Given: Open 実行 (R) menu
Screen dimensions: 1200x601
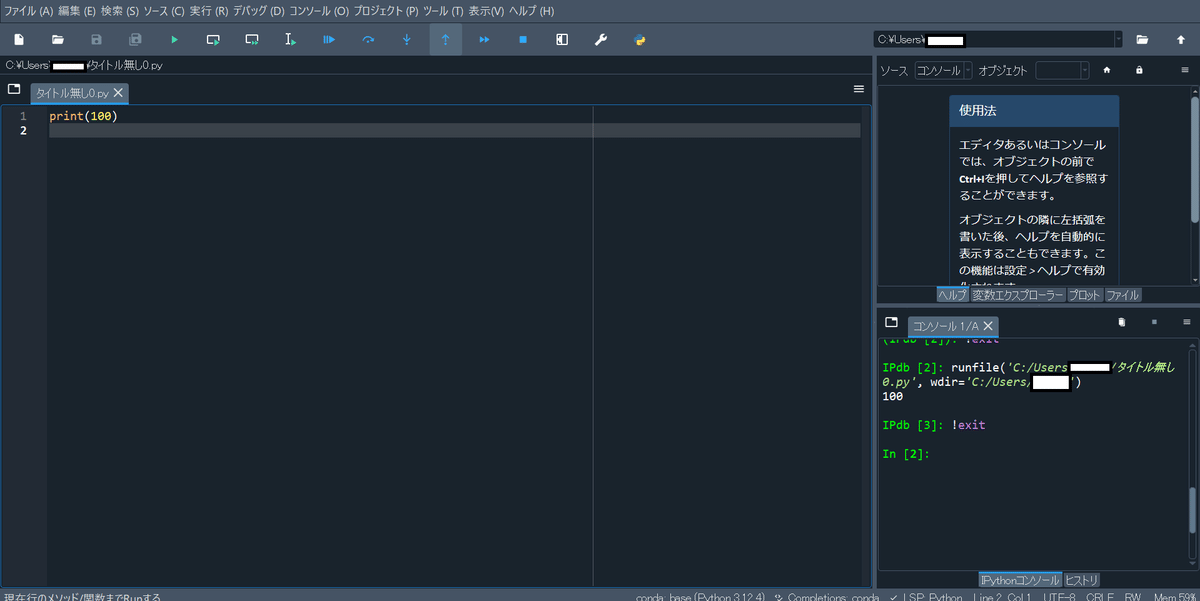Looking at the screenshot, I should (209, 10).
